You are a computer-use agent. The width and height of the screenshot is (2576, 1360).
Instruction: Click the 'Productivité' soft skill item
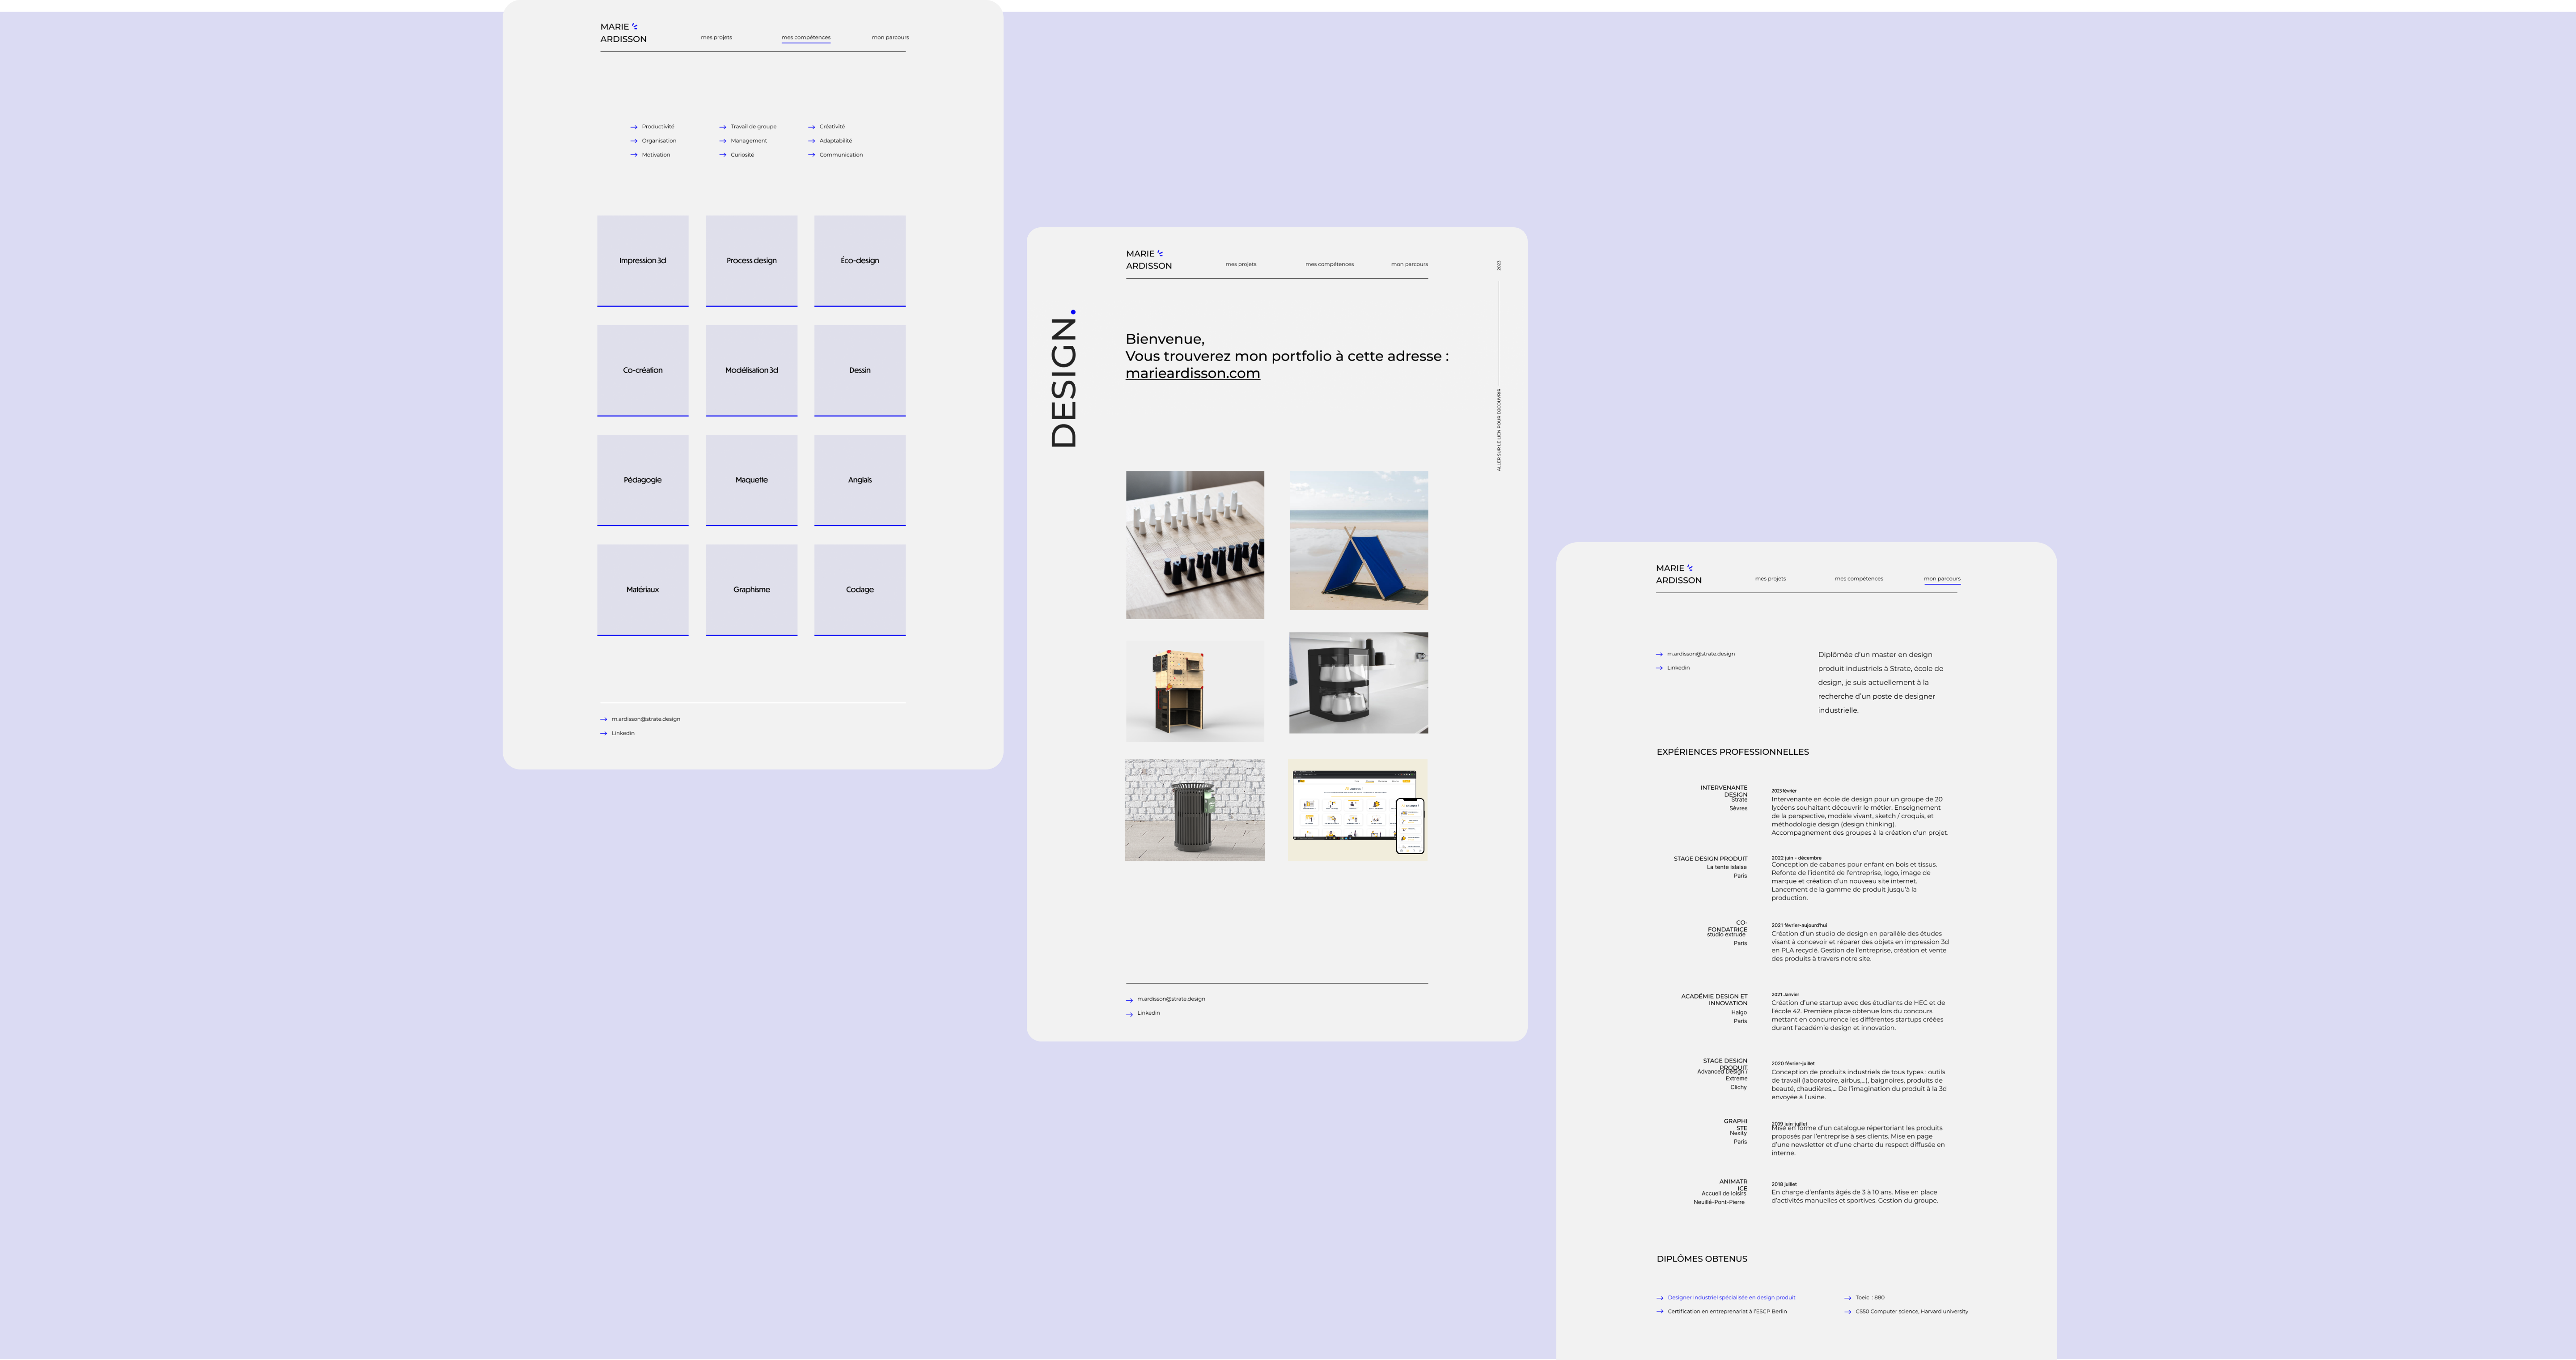coord(653,127)
